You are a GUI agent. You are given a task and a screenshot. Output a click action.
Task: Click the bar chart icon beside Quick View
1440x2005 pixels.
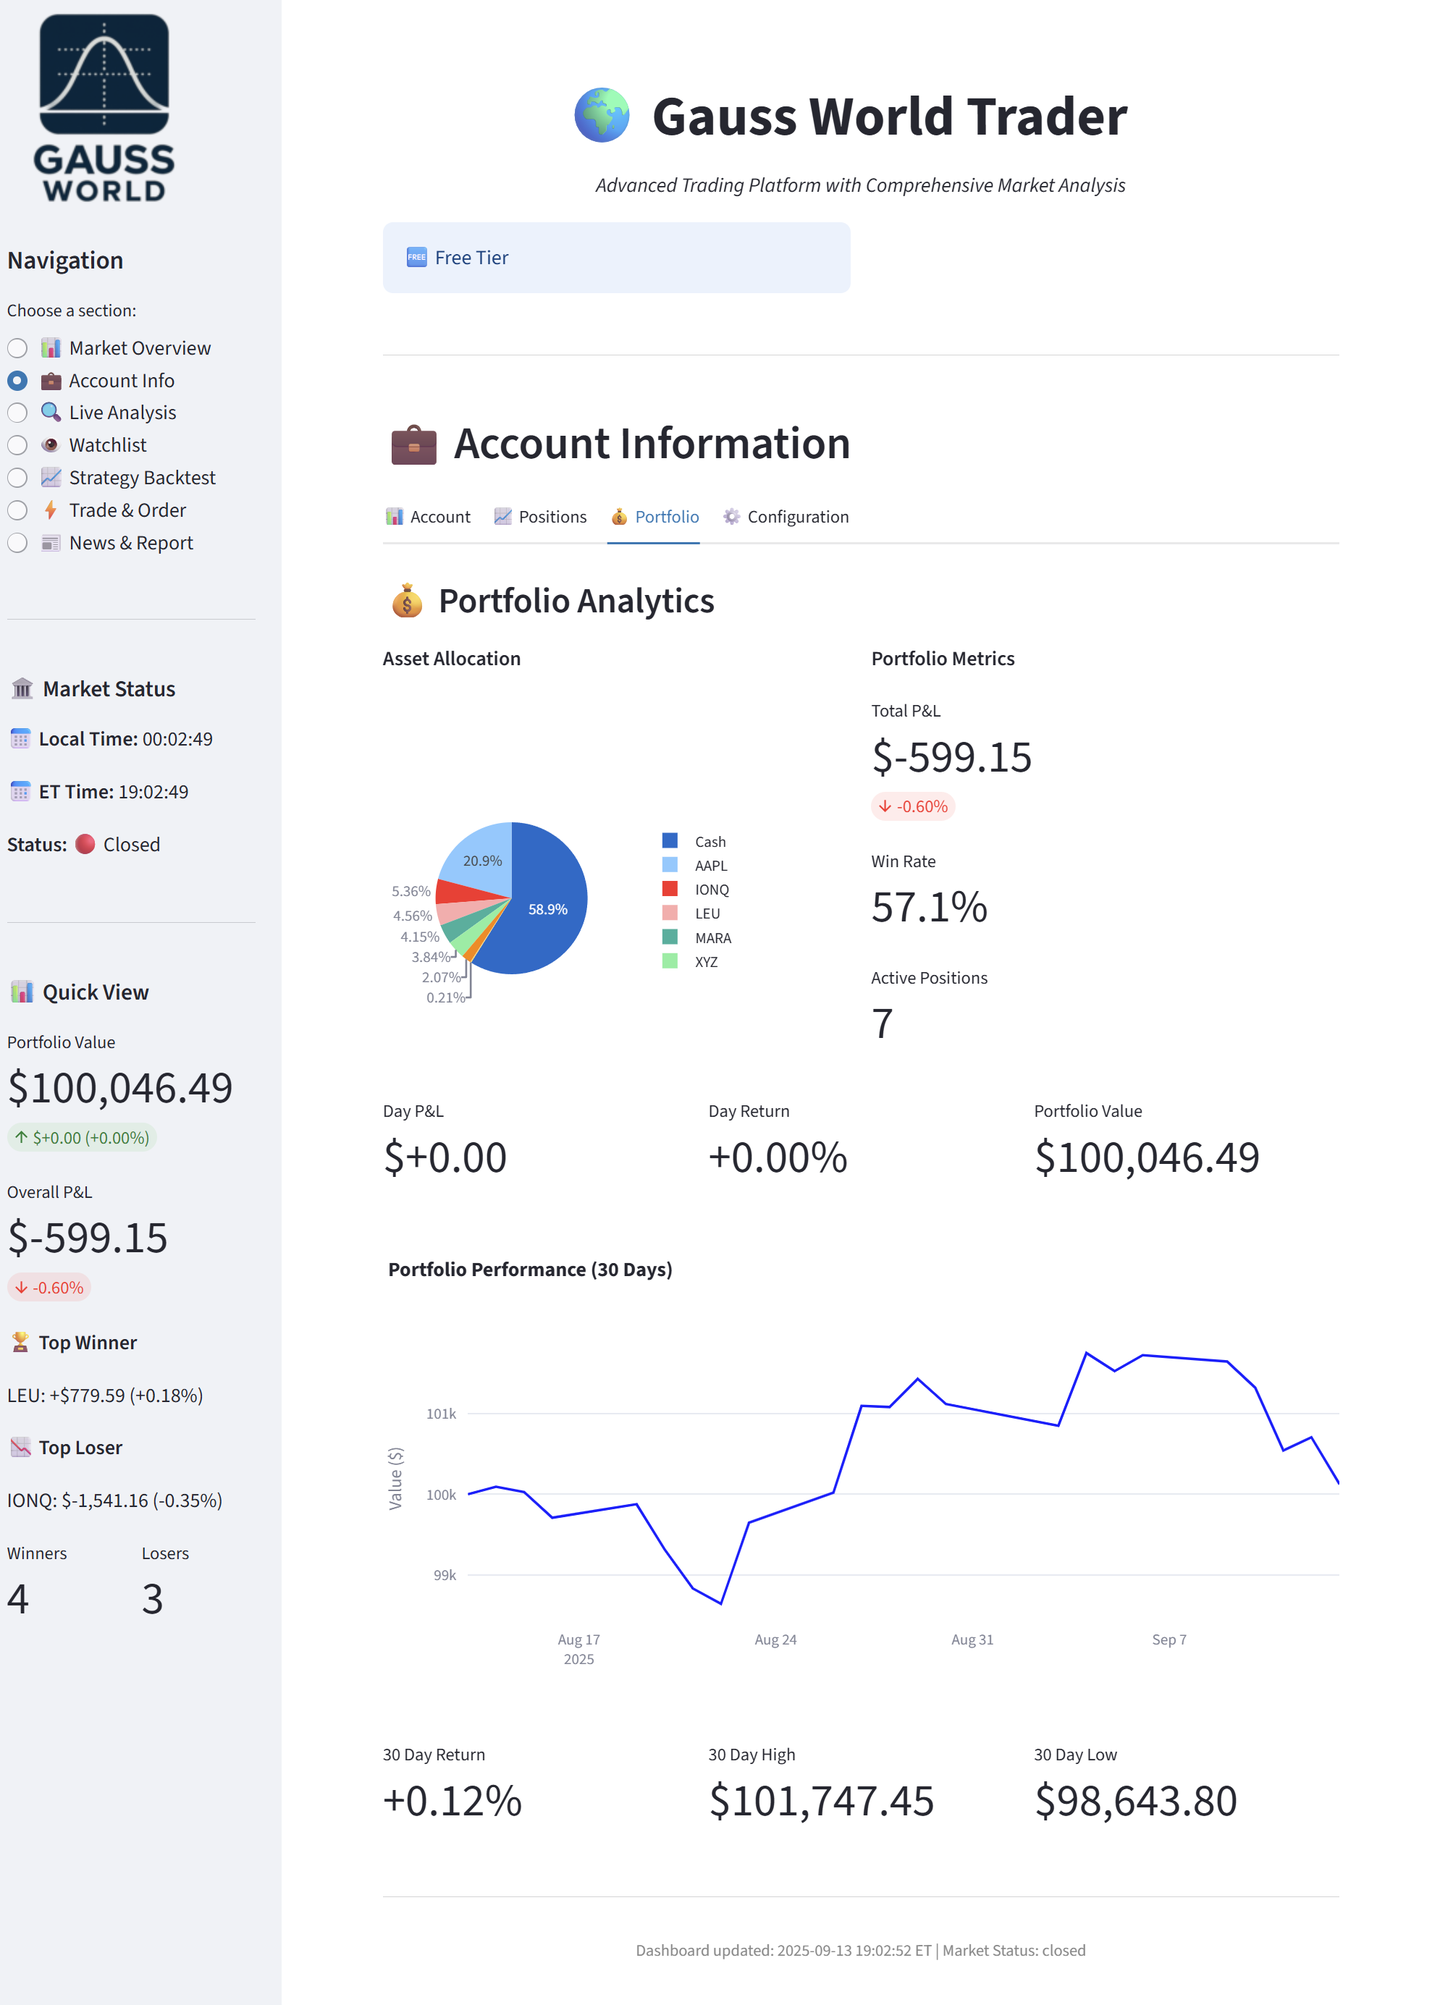pyautogui.click(x=22, y=992)
